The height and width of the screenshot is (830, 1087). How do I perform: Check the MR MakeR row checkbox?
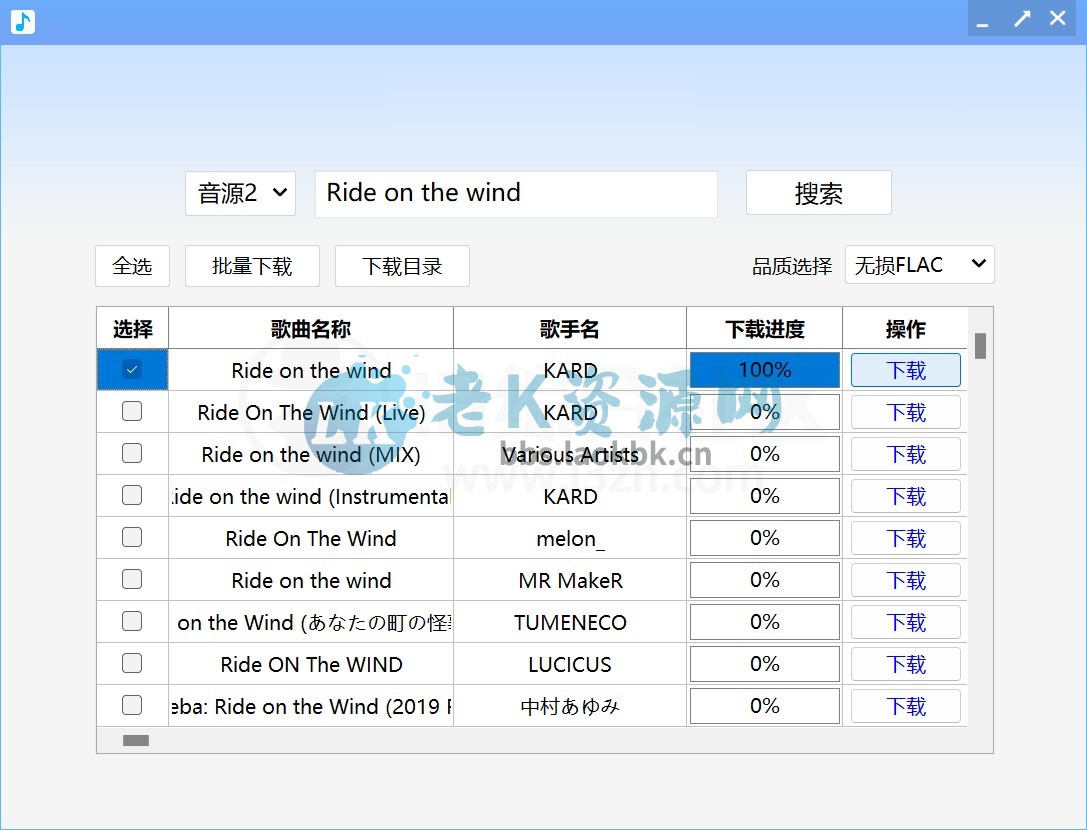[132, 579]
